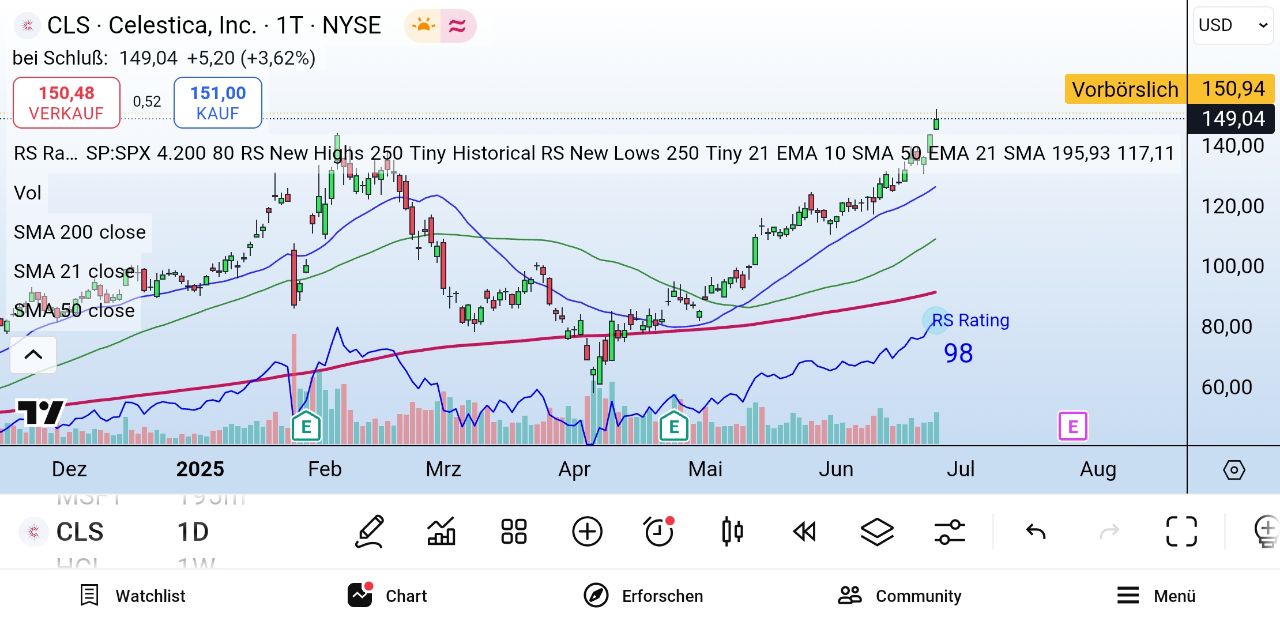
Task: Open the USD currency dropdown
Action: pos(1233,25)
